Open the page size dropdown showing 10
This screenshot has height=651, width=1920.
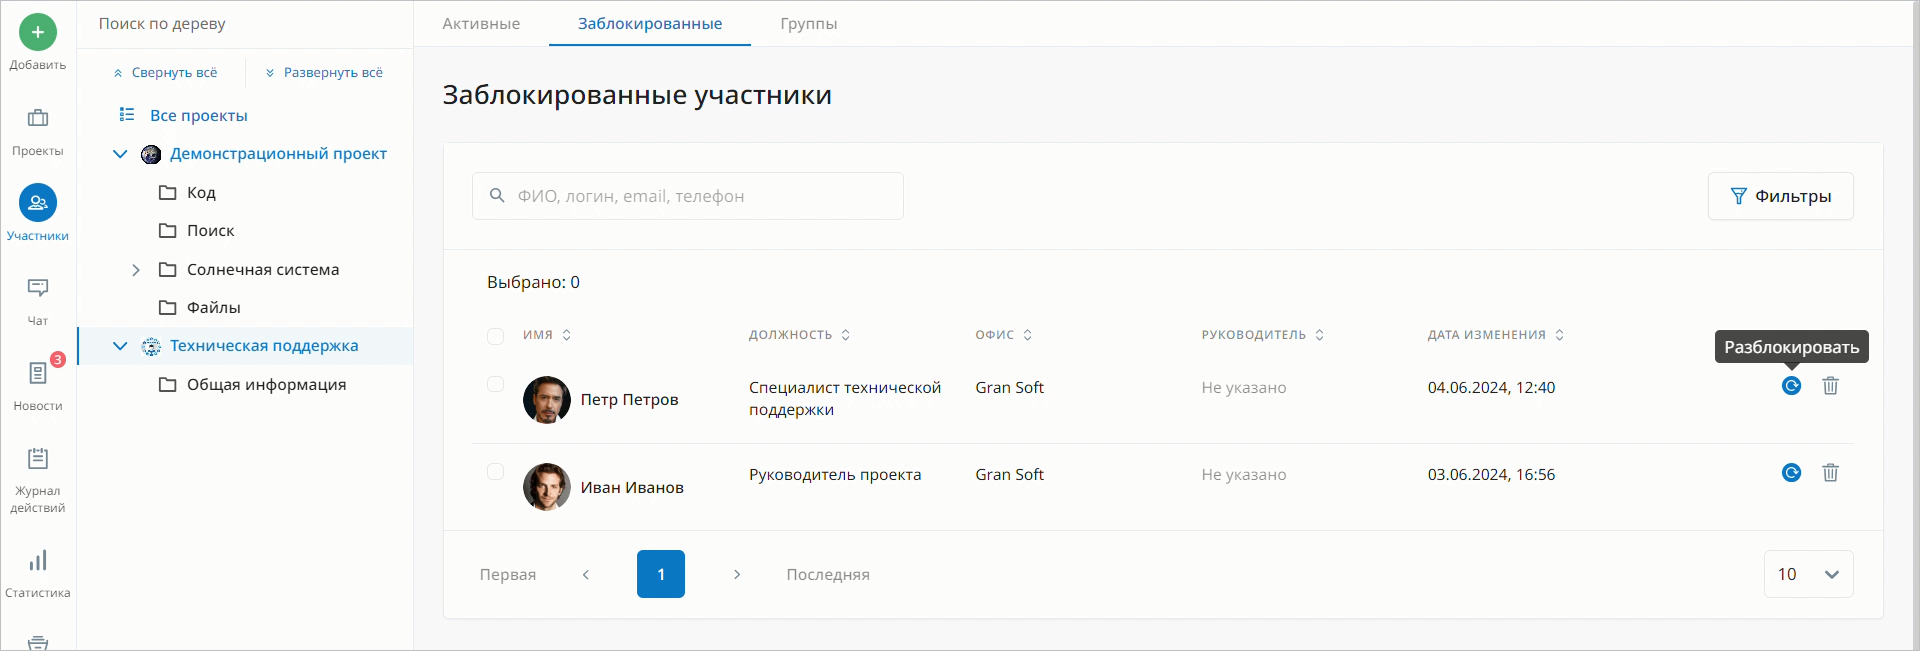tap(1808, 574)
